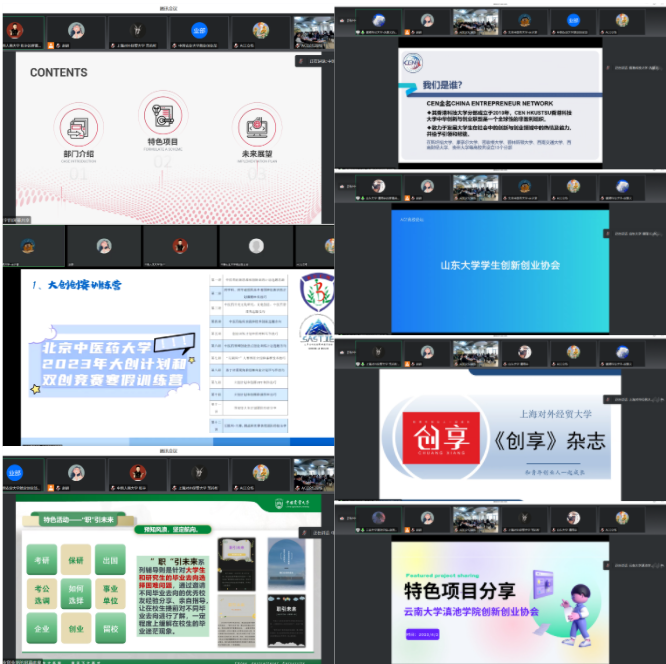Select the 如何选择 center tile

(x=75, y=595)
